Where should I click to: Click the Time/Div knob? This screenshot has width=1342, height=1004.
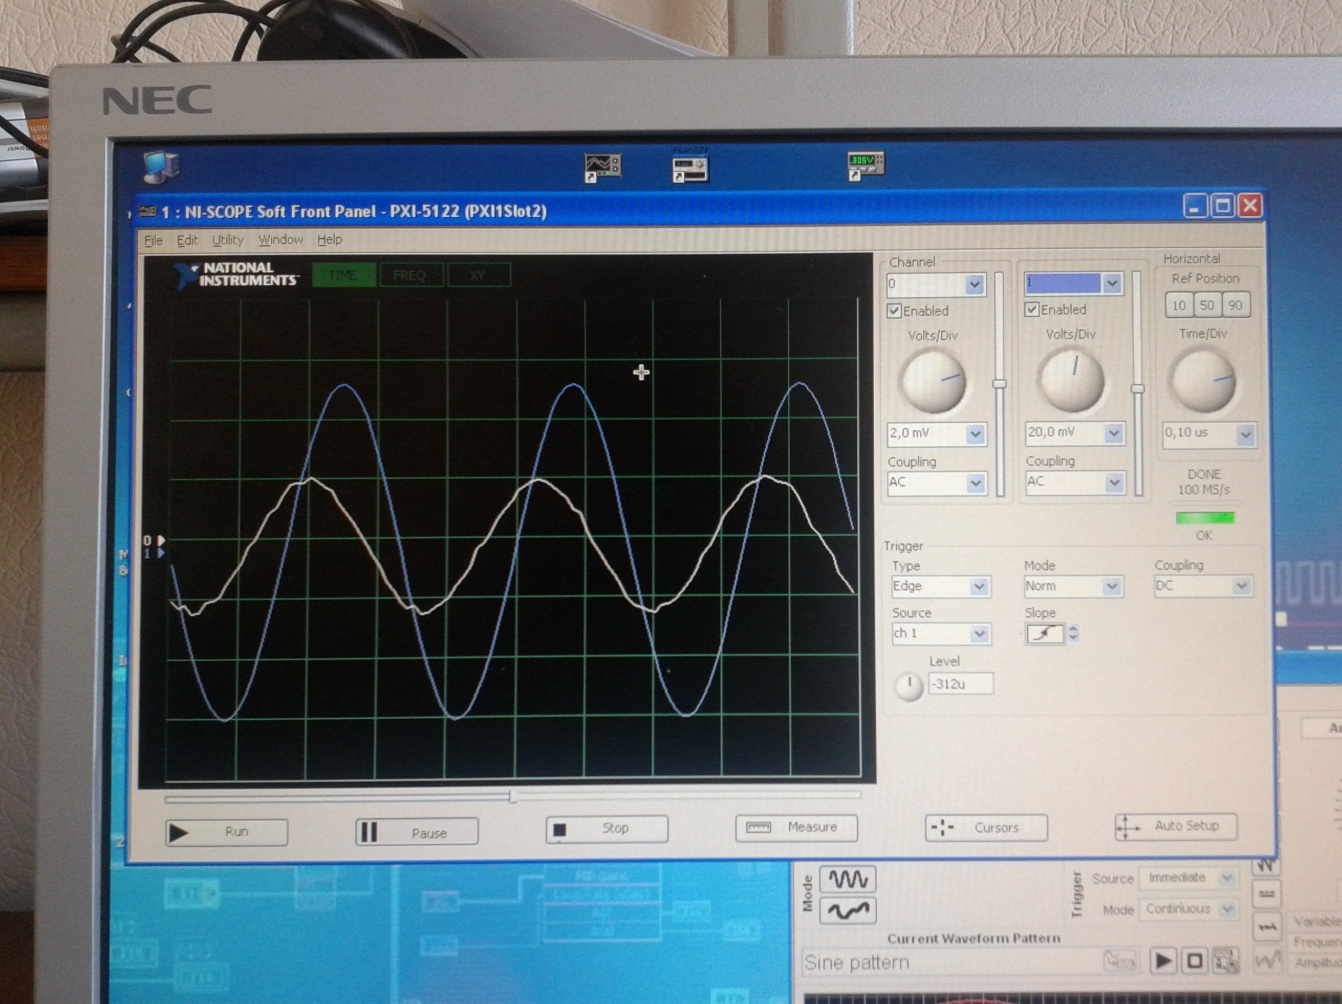(x=1203, y=381)
